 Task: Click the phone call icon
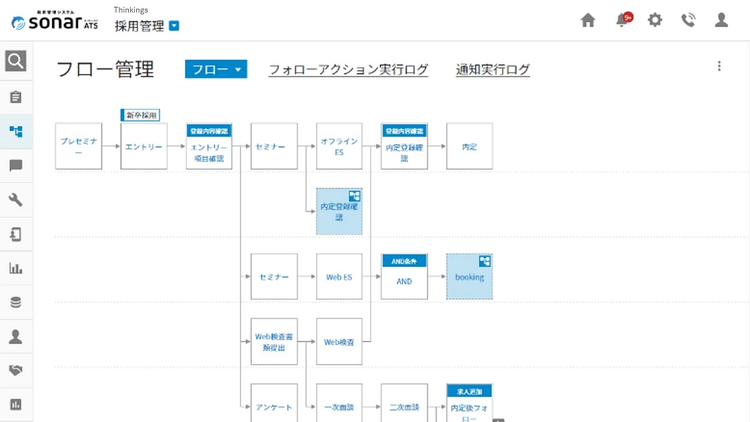click(x=688, y=20)
